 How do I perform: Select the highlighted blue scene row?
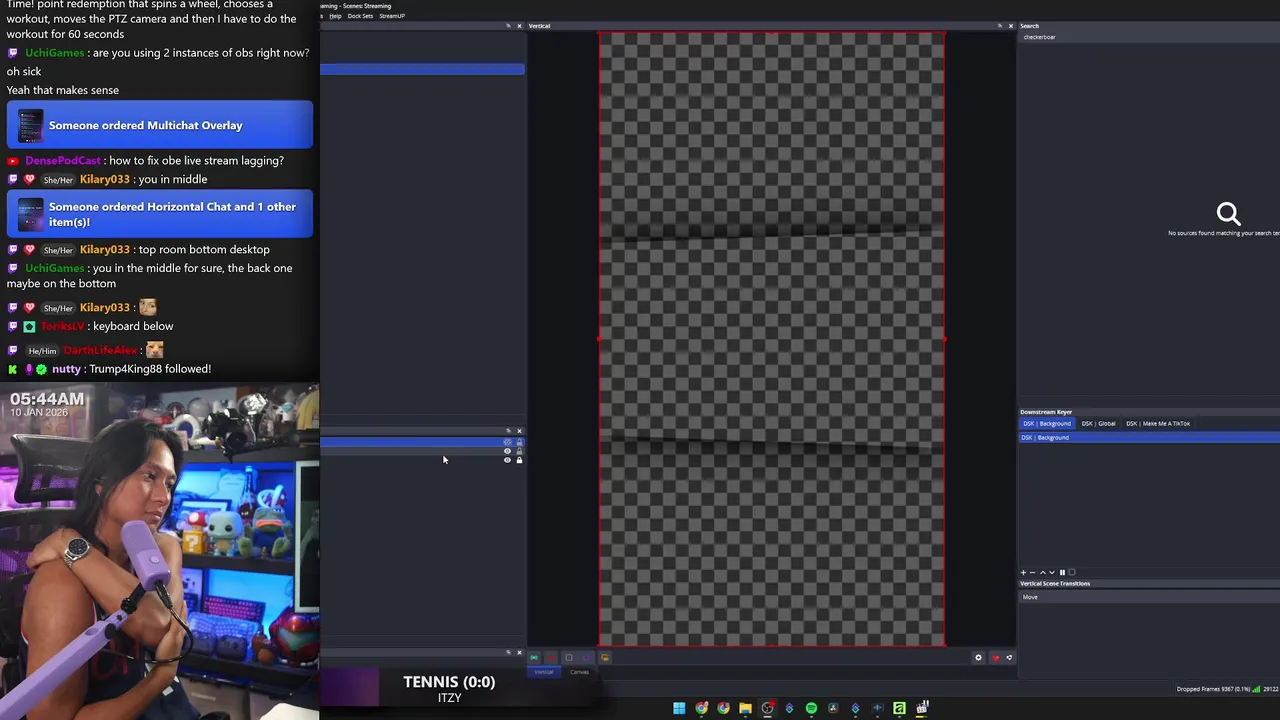[422, 69]
